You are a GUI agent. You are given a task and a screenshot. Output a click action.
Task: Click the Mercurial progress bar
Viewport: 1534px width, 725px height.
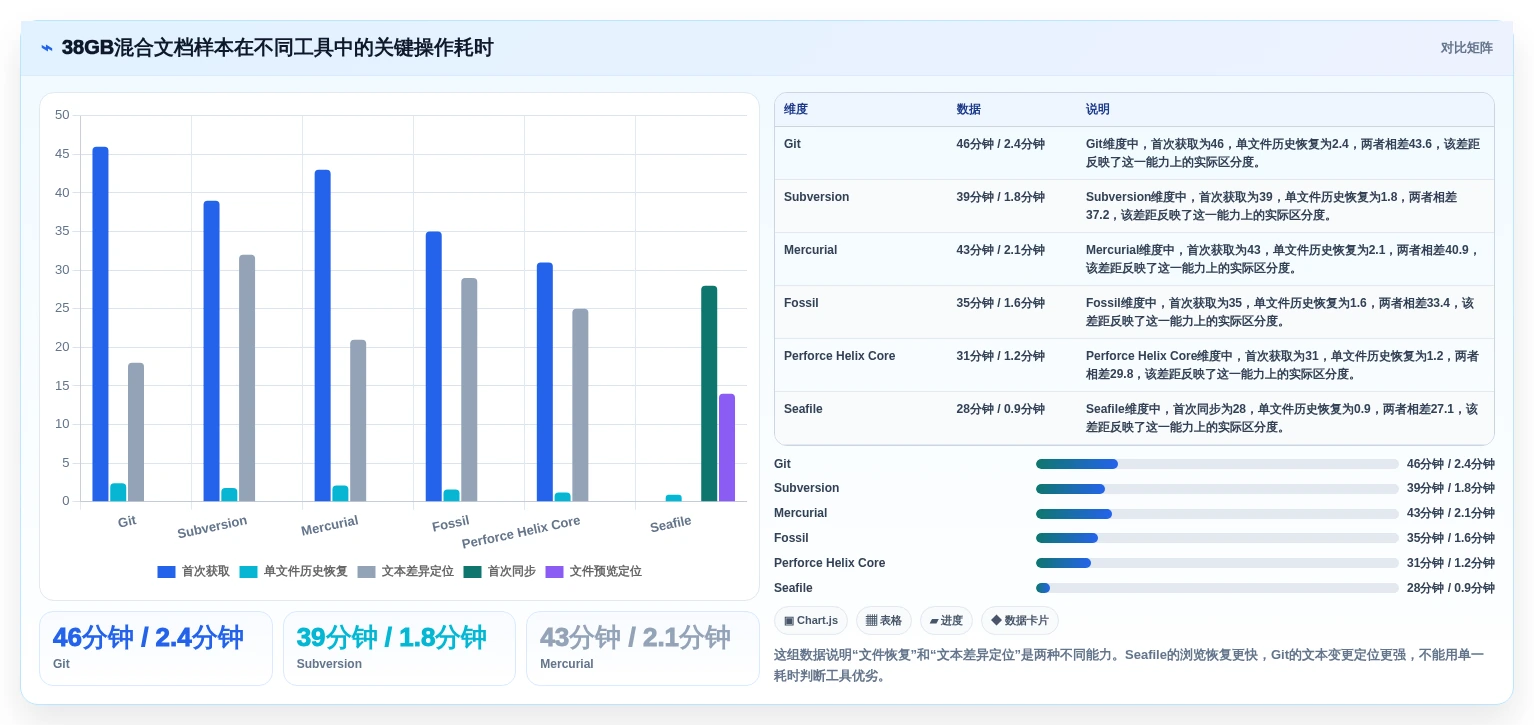[1217, 513]
